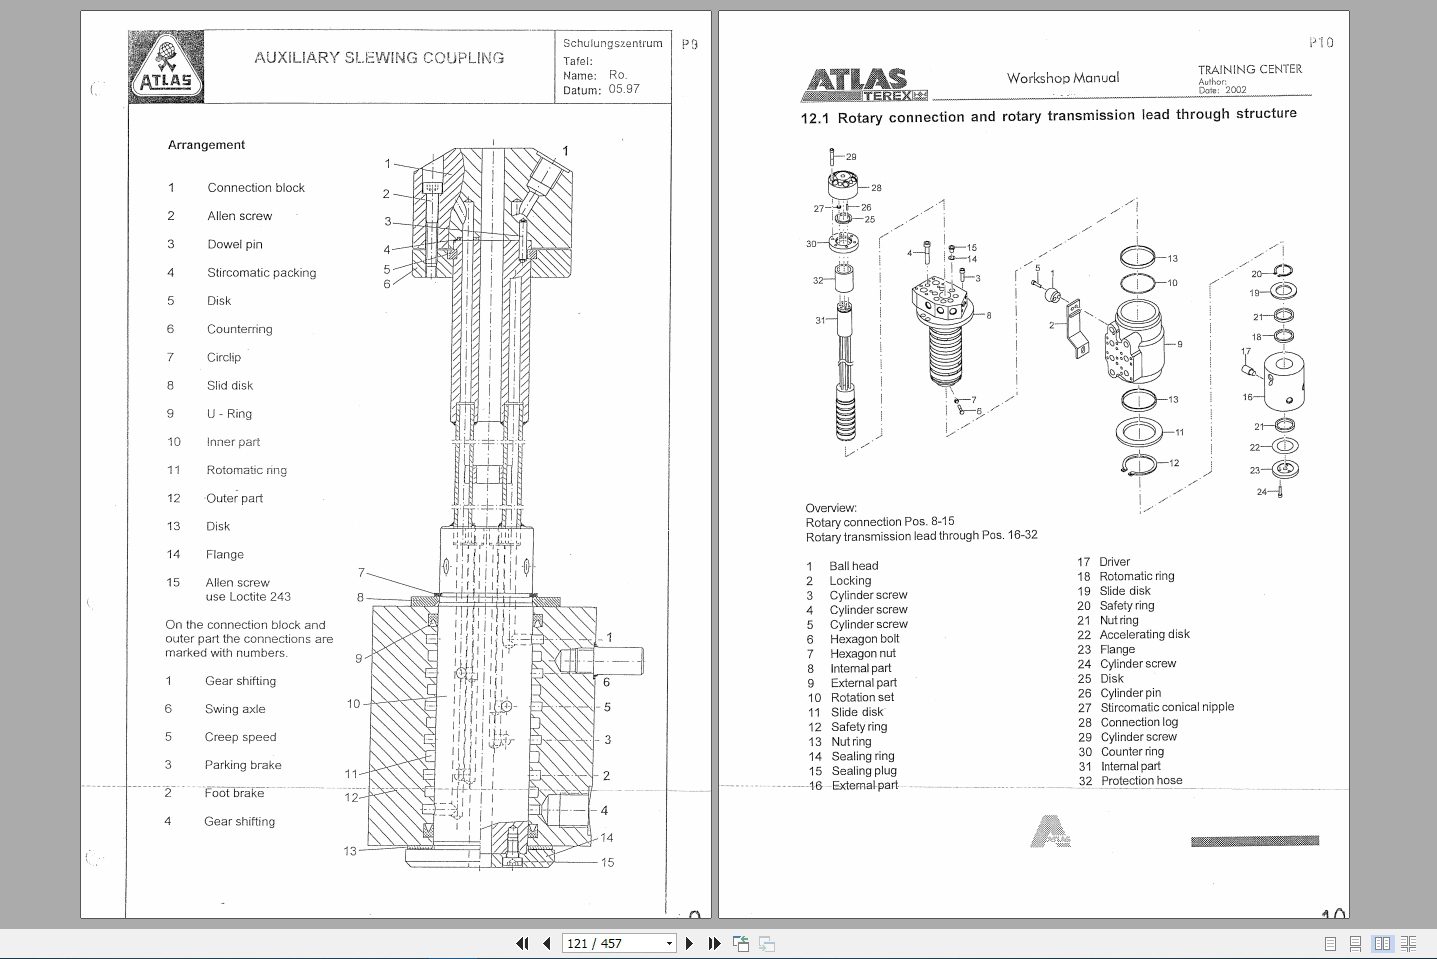
Task: Select the continuous scrolling layout icon
Action: (1356, 943)
